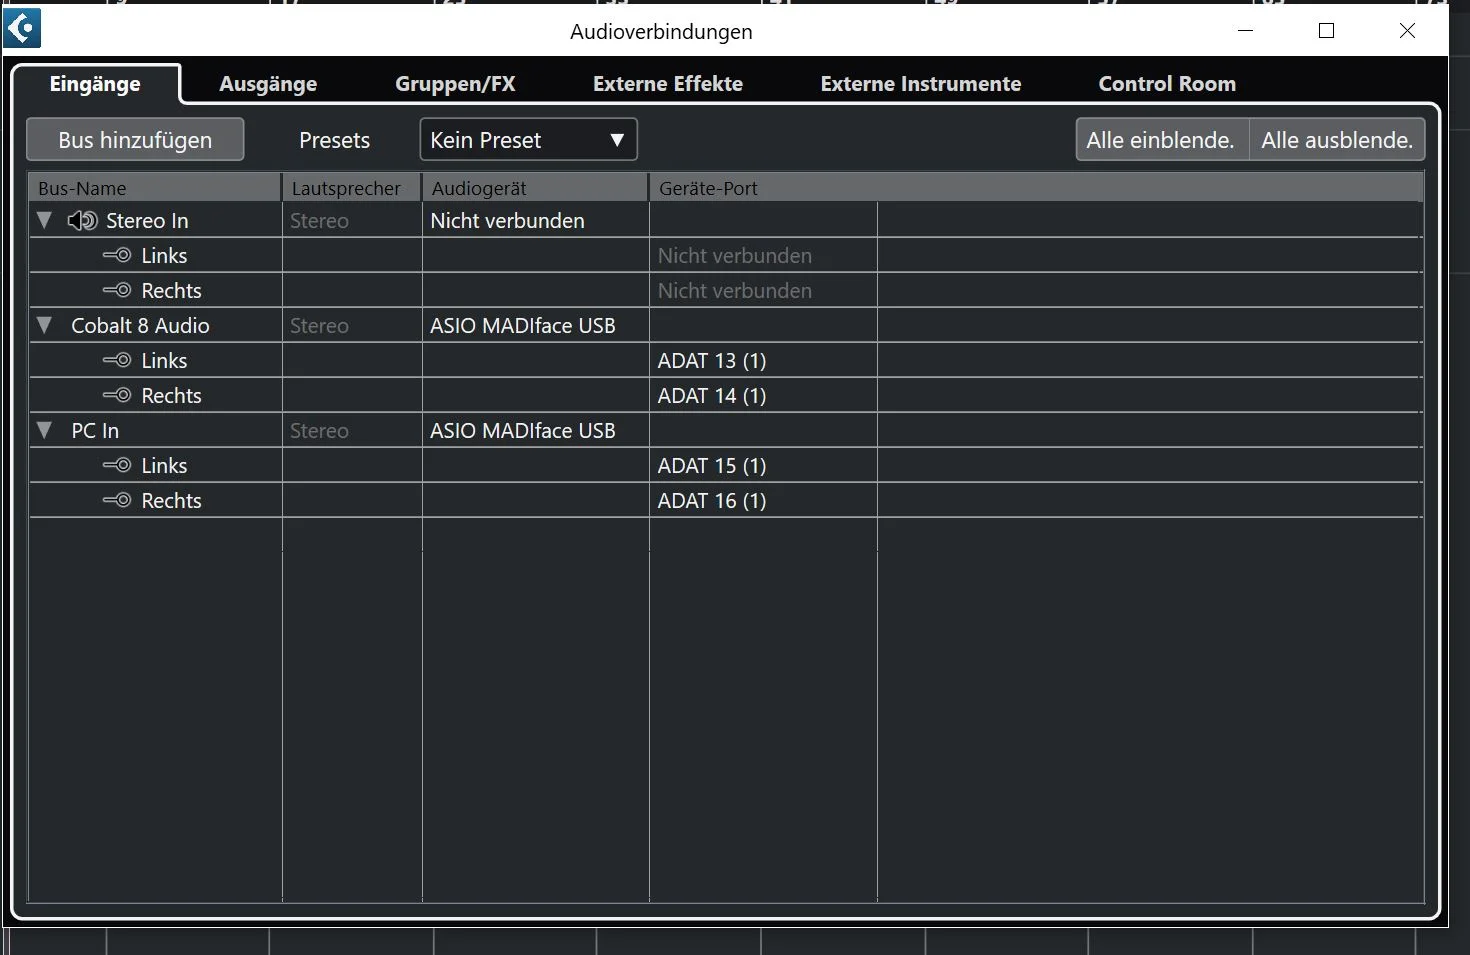The image size is (1470, 955).
Task: Switch to the Eingänge tab
Action: (x=95, y=84)
